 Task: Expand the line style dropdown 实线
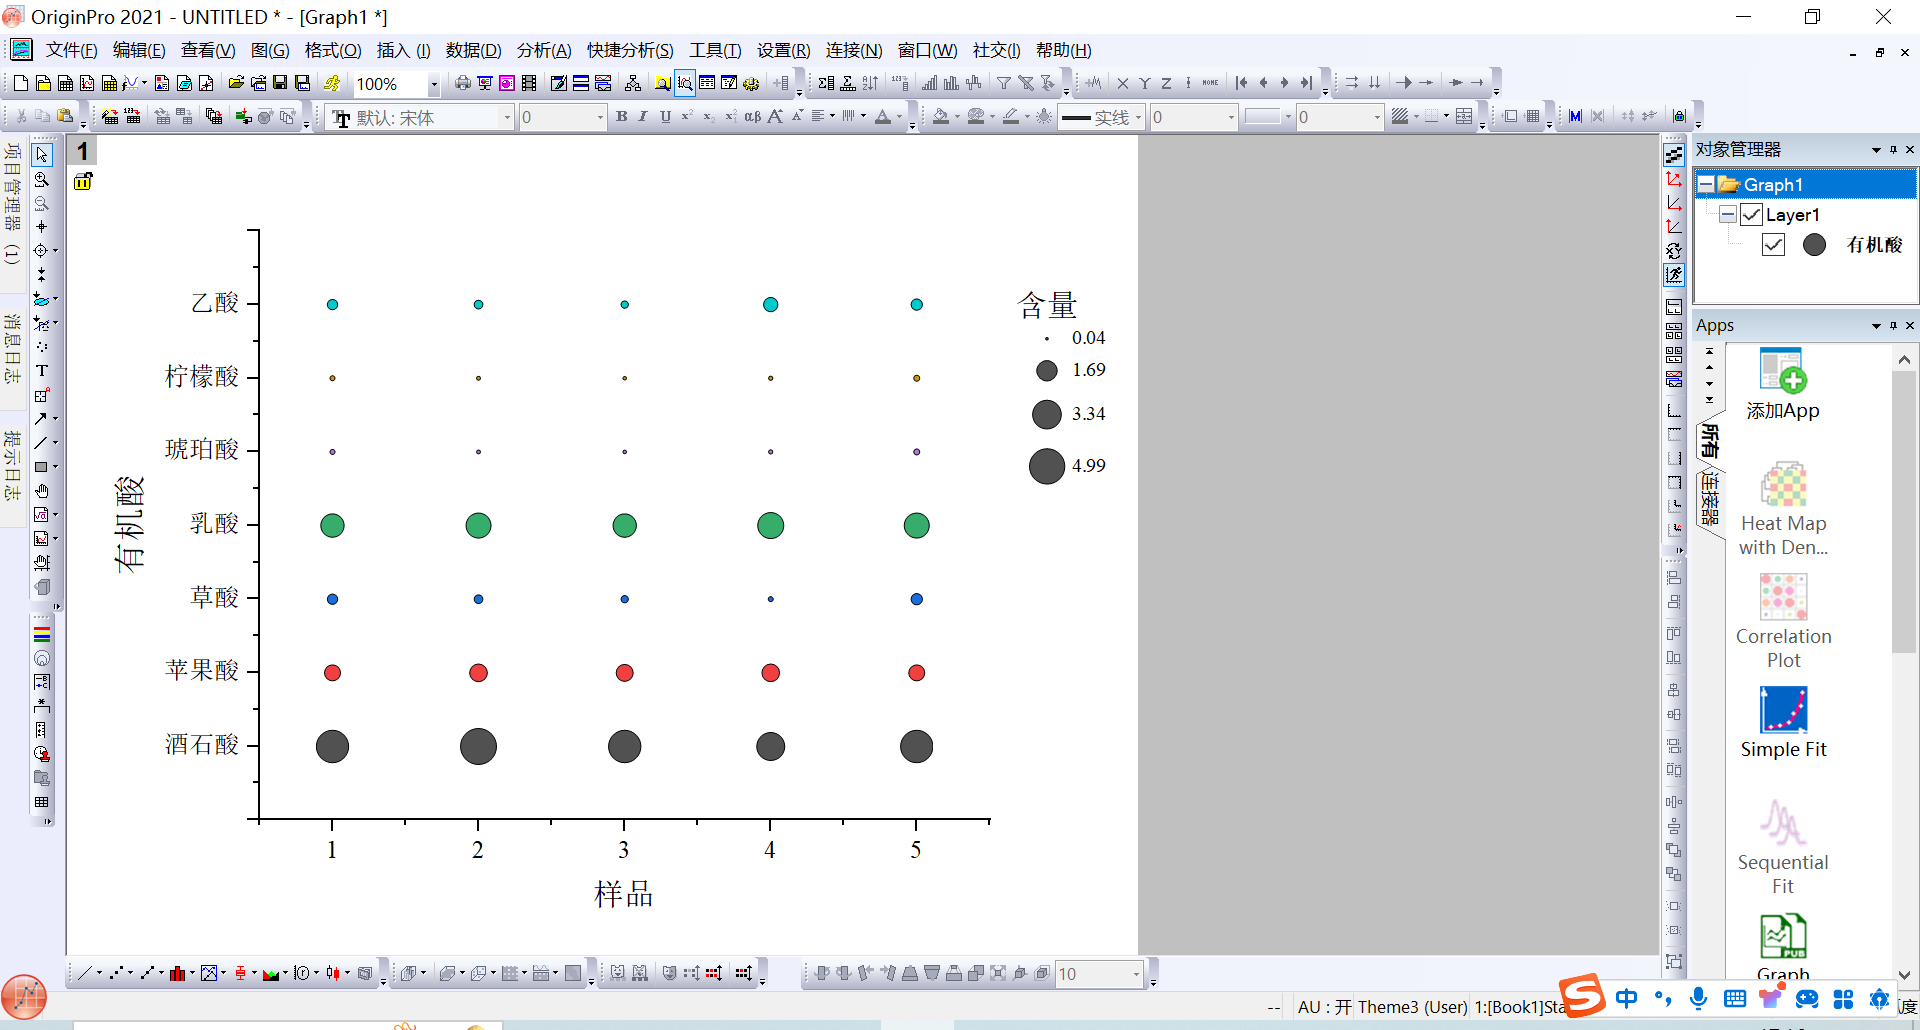1138,118
